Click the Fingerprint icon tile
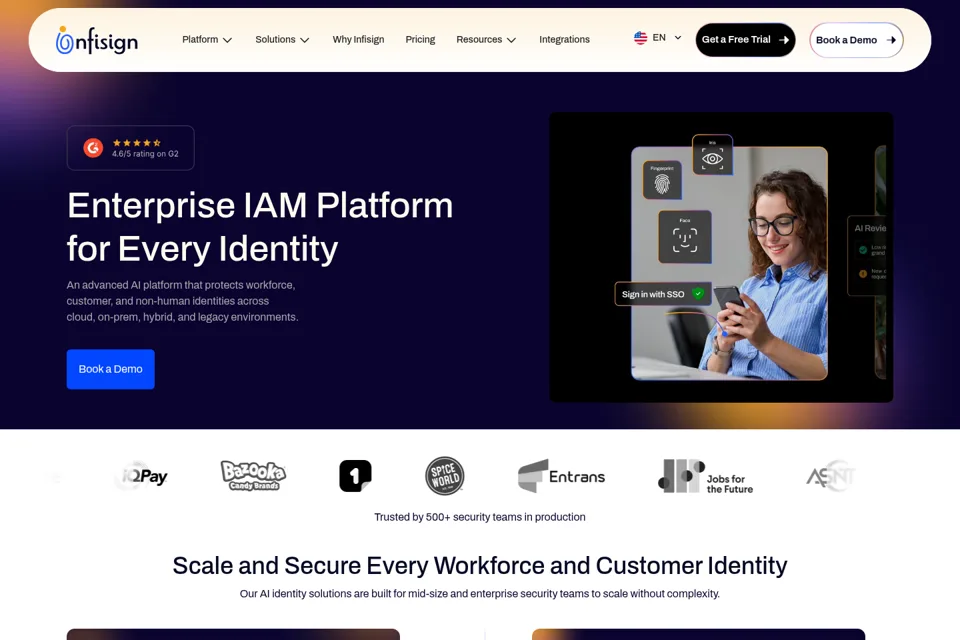960x640 pixels. pyautogui.click(x=662, y=180)
